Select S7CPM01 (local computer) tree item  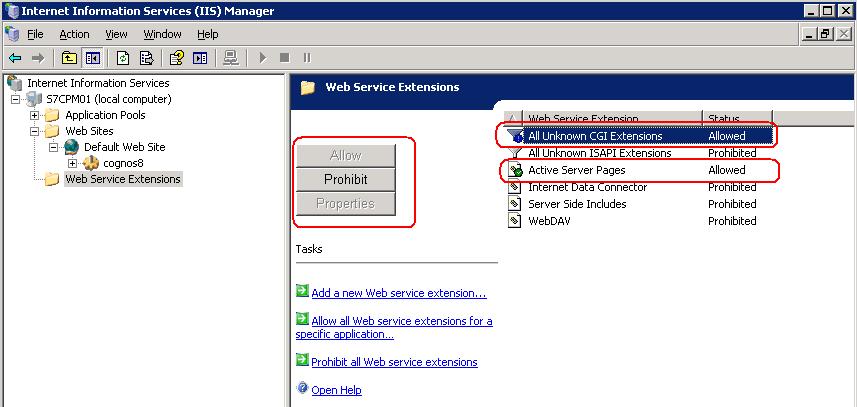pyautogui.click(x=109, y=99)
